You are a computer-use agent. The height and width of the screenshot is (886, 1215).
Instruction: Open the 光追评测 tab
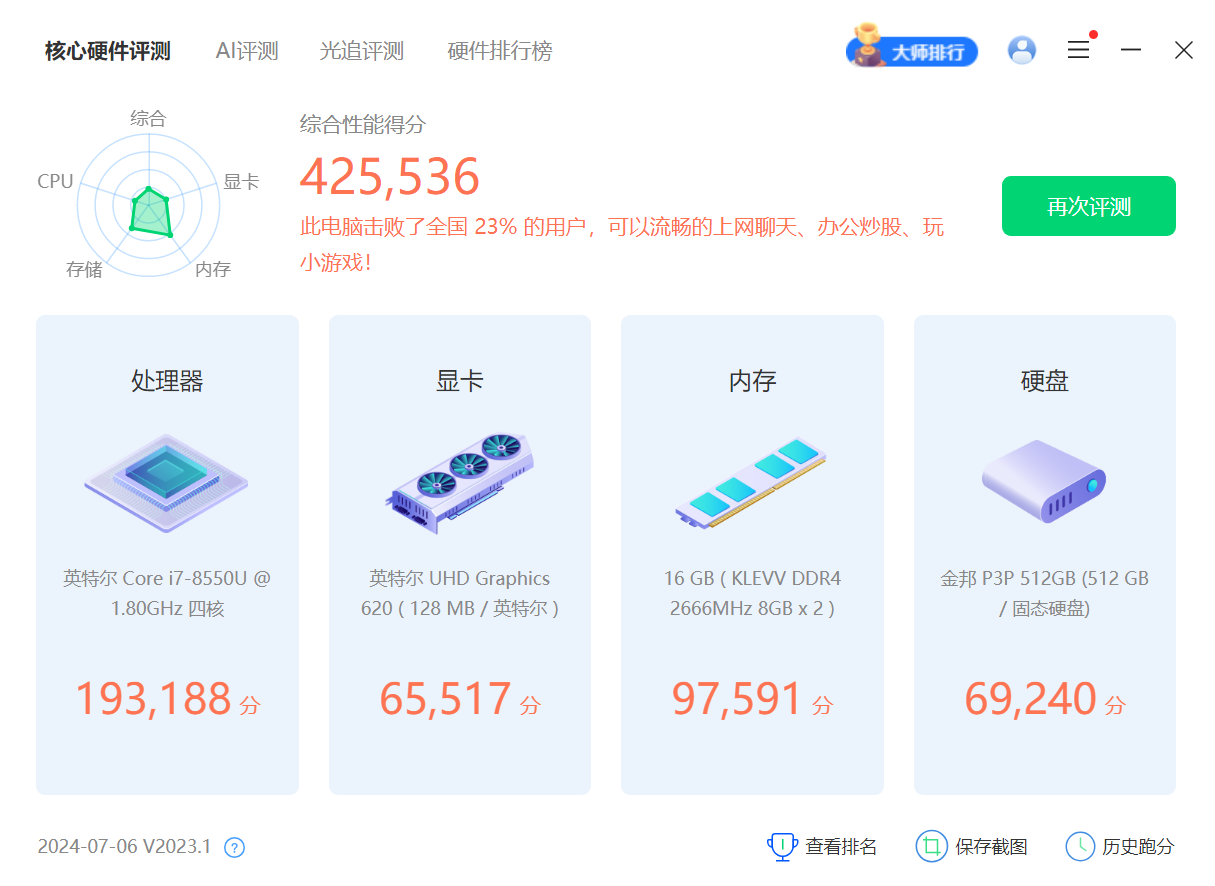362,51
